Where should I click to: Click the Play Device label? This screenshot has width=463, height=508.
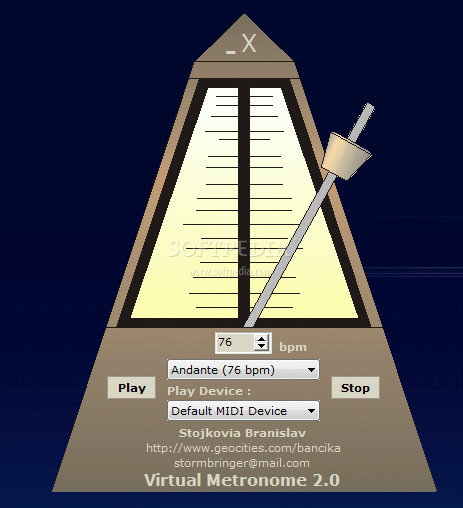(x=209, y=391)
